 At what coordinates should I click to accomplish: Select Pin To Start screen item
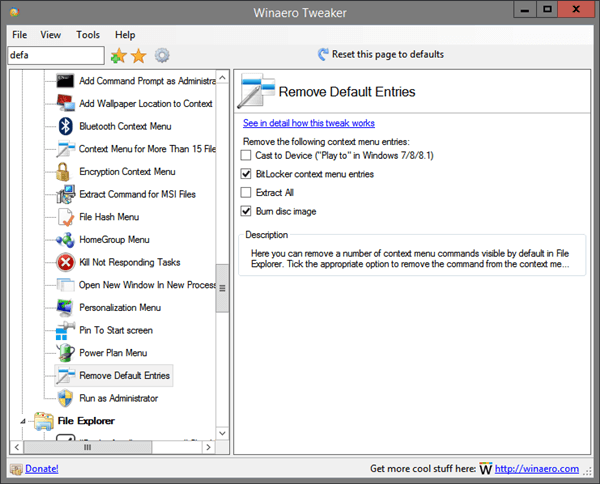116,330
